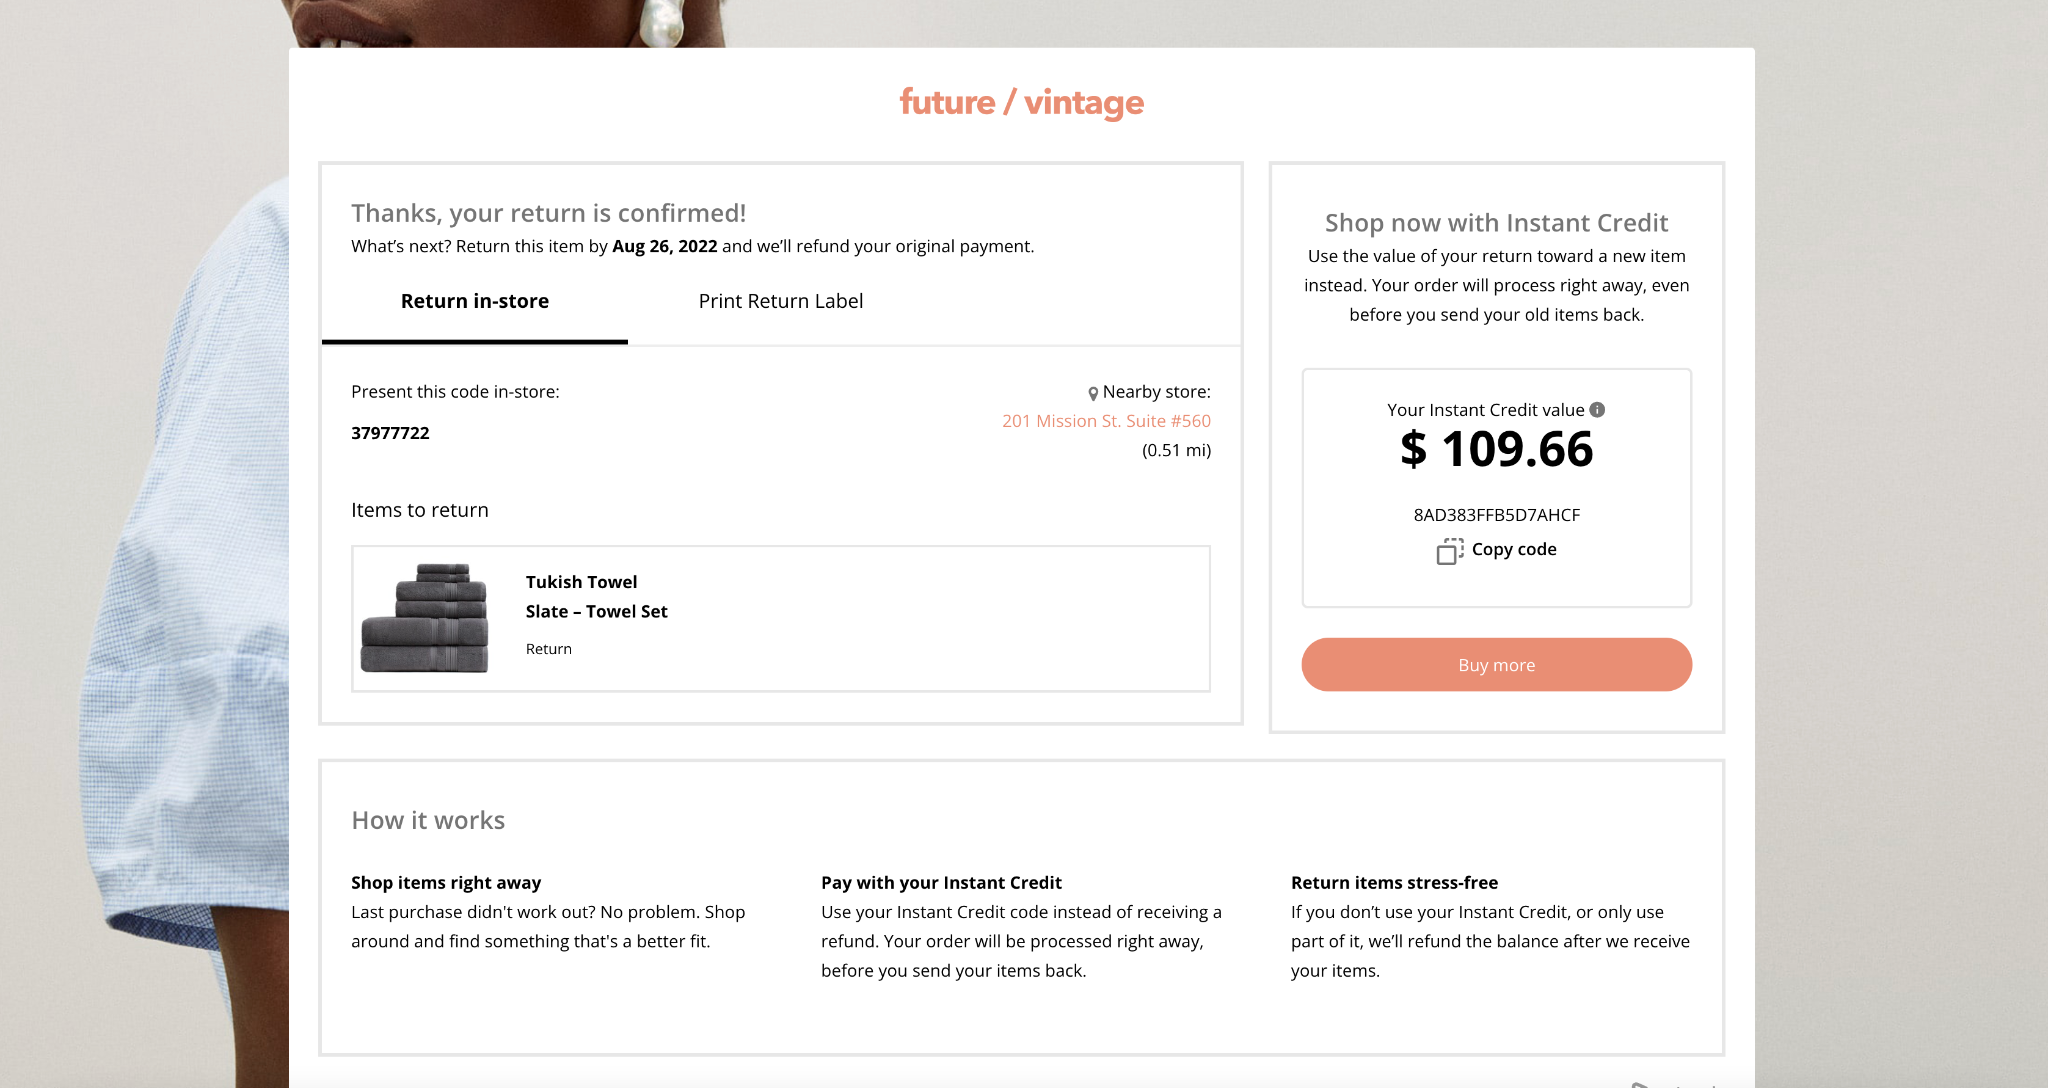The image size is (2048, 1088).
Task: Click the copy icon next to Copy code
Action: pos(1449,551)
